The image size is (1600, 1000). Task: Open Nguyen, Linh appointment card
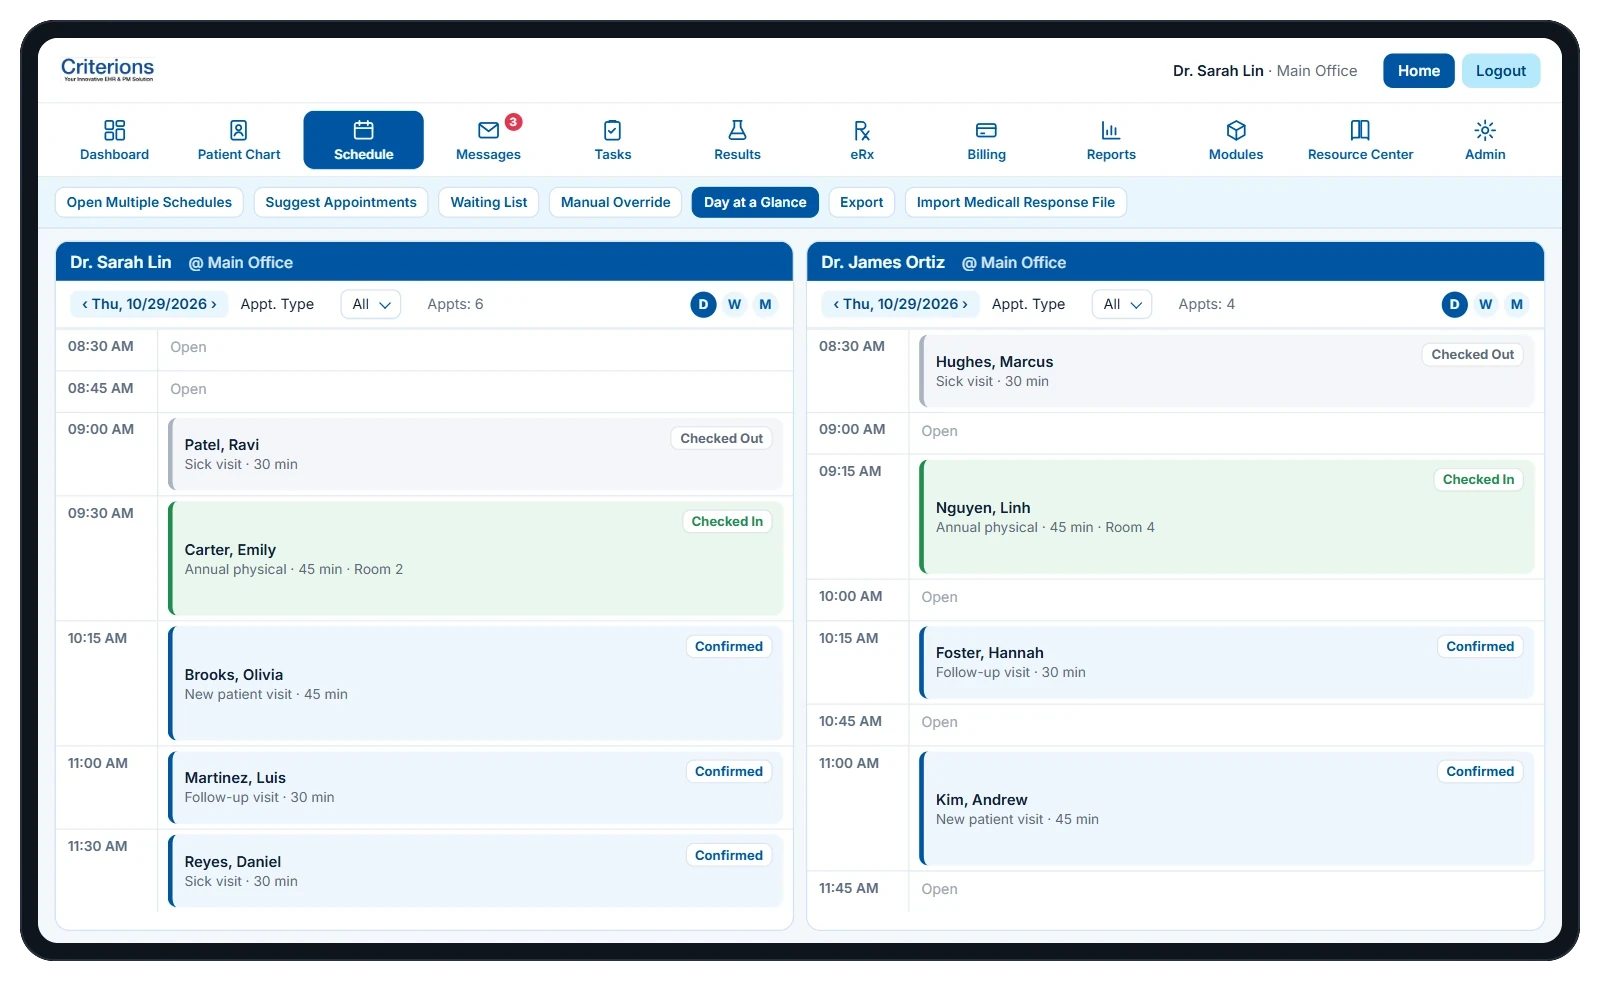tap(1227, 517)
